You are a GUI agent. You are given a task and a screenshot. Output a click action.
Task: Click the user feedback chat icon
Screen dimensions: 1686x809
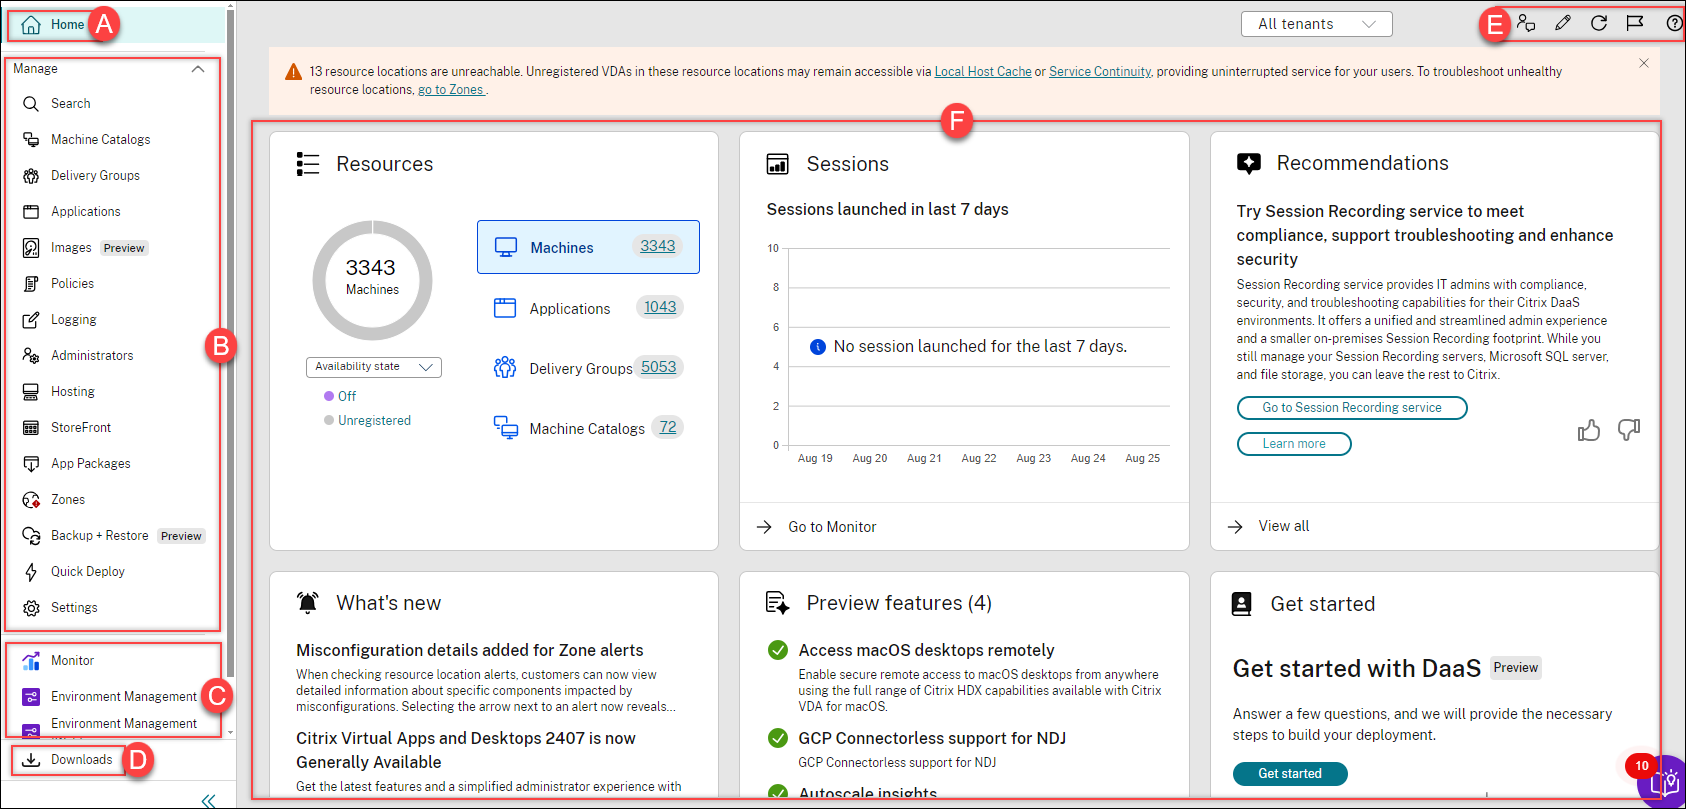[1526, 23]
